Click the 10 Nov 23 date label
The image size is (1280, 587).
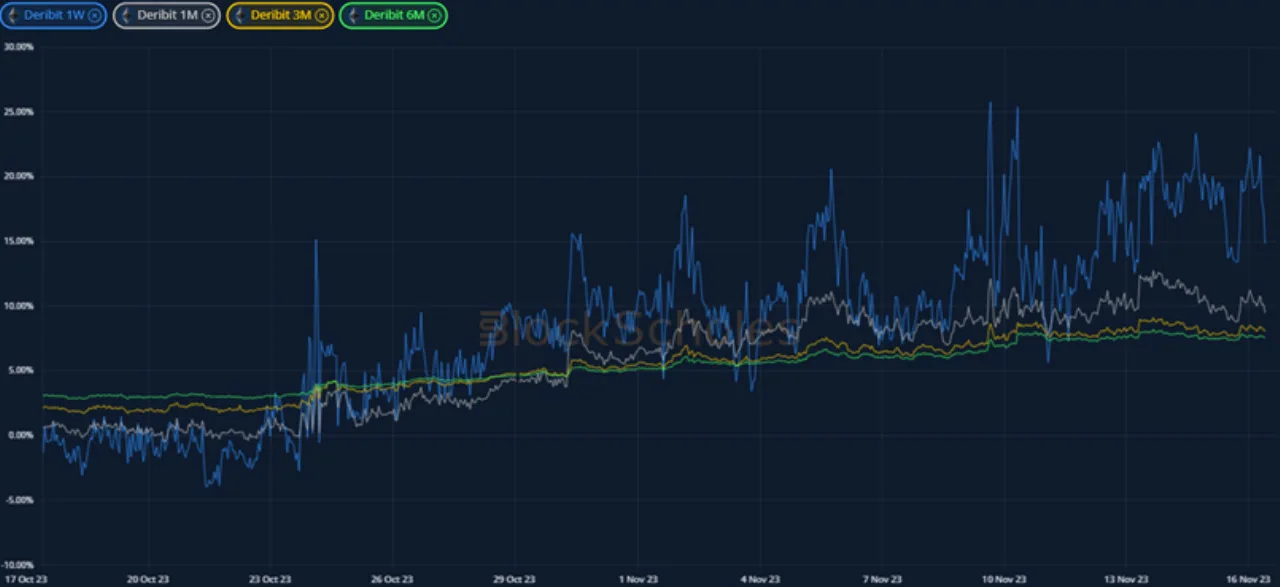tap(1004, 579)
